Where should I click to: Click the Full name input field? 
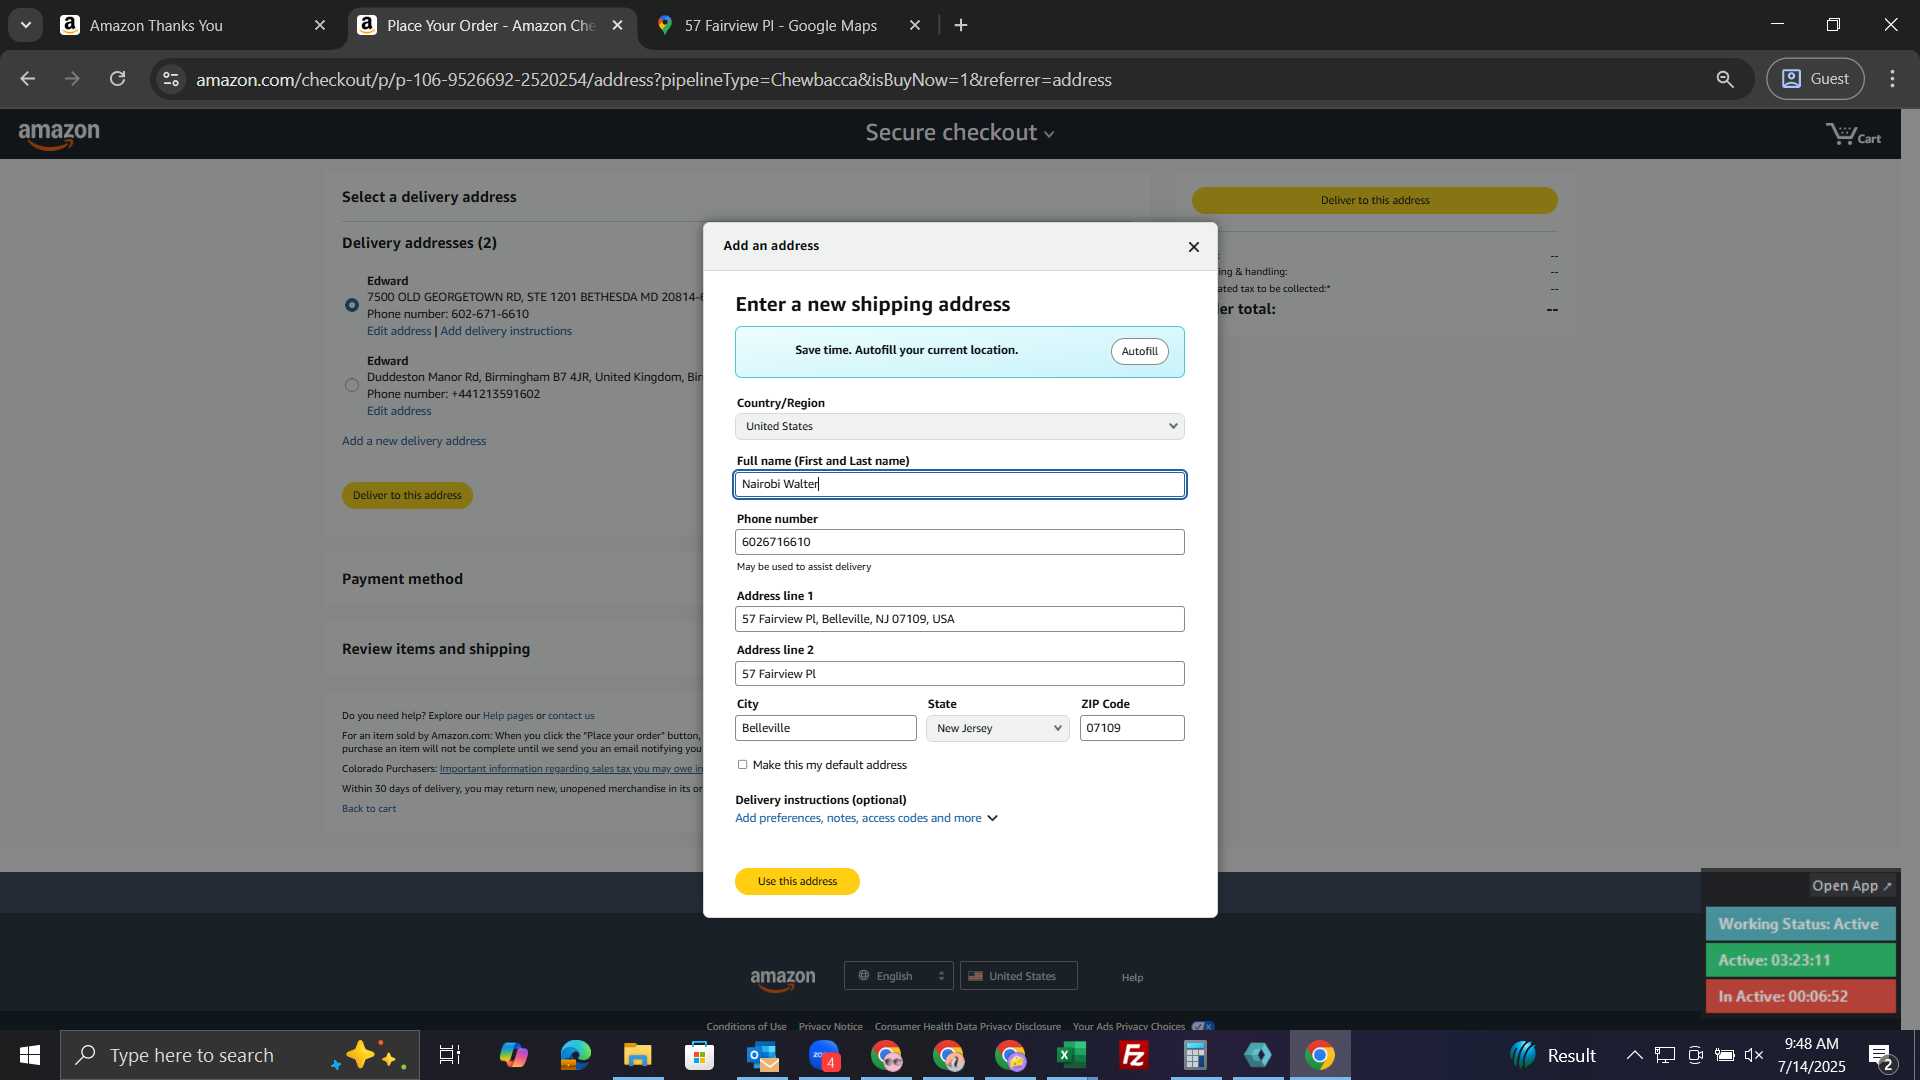tap(959, 484)
